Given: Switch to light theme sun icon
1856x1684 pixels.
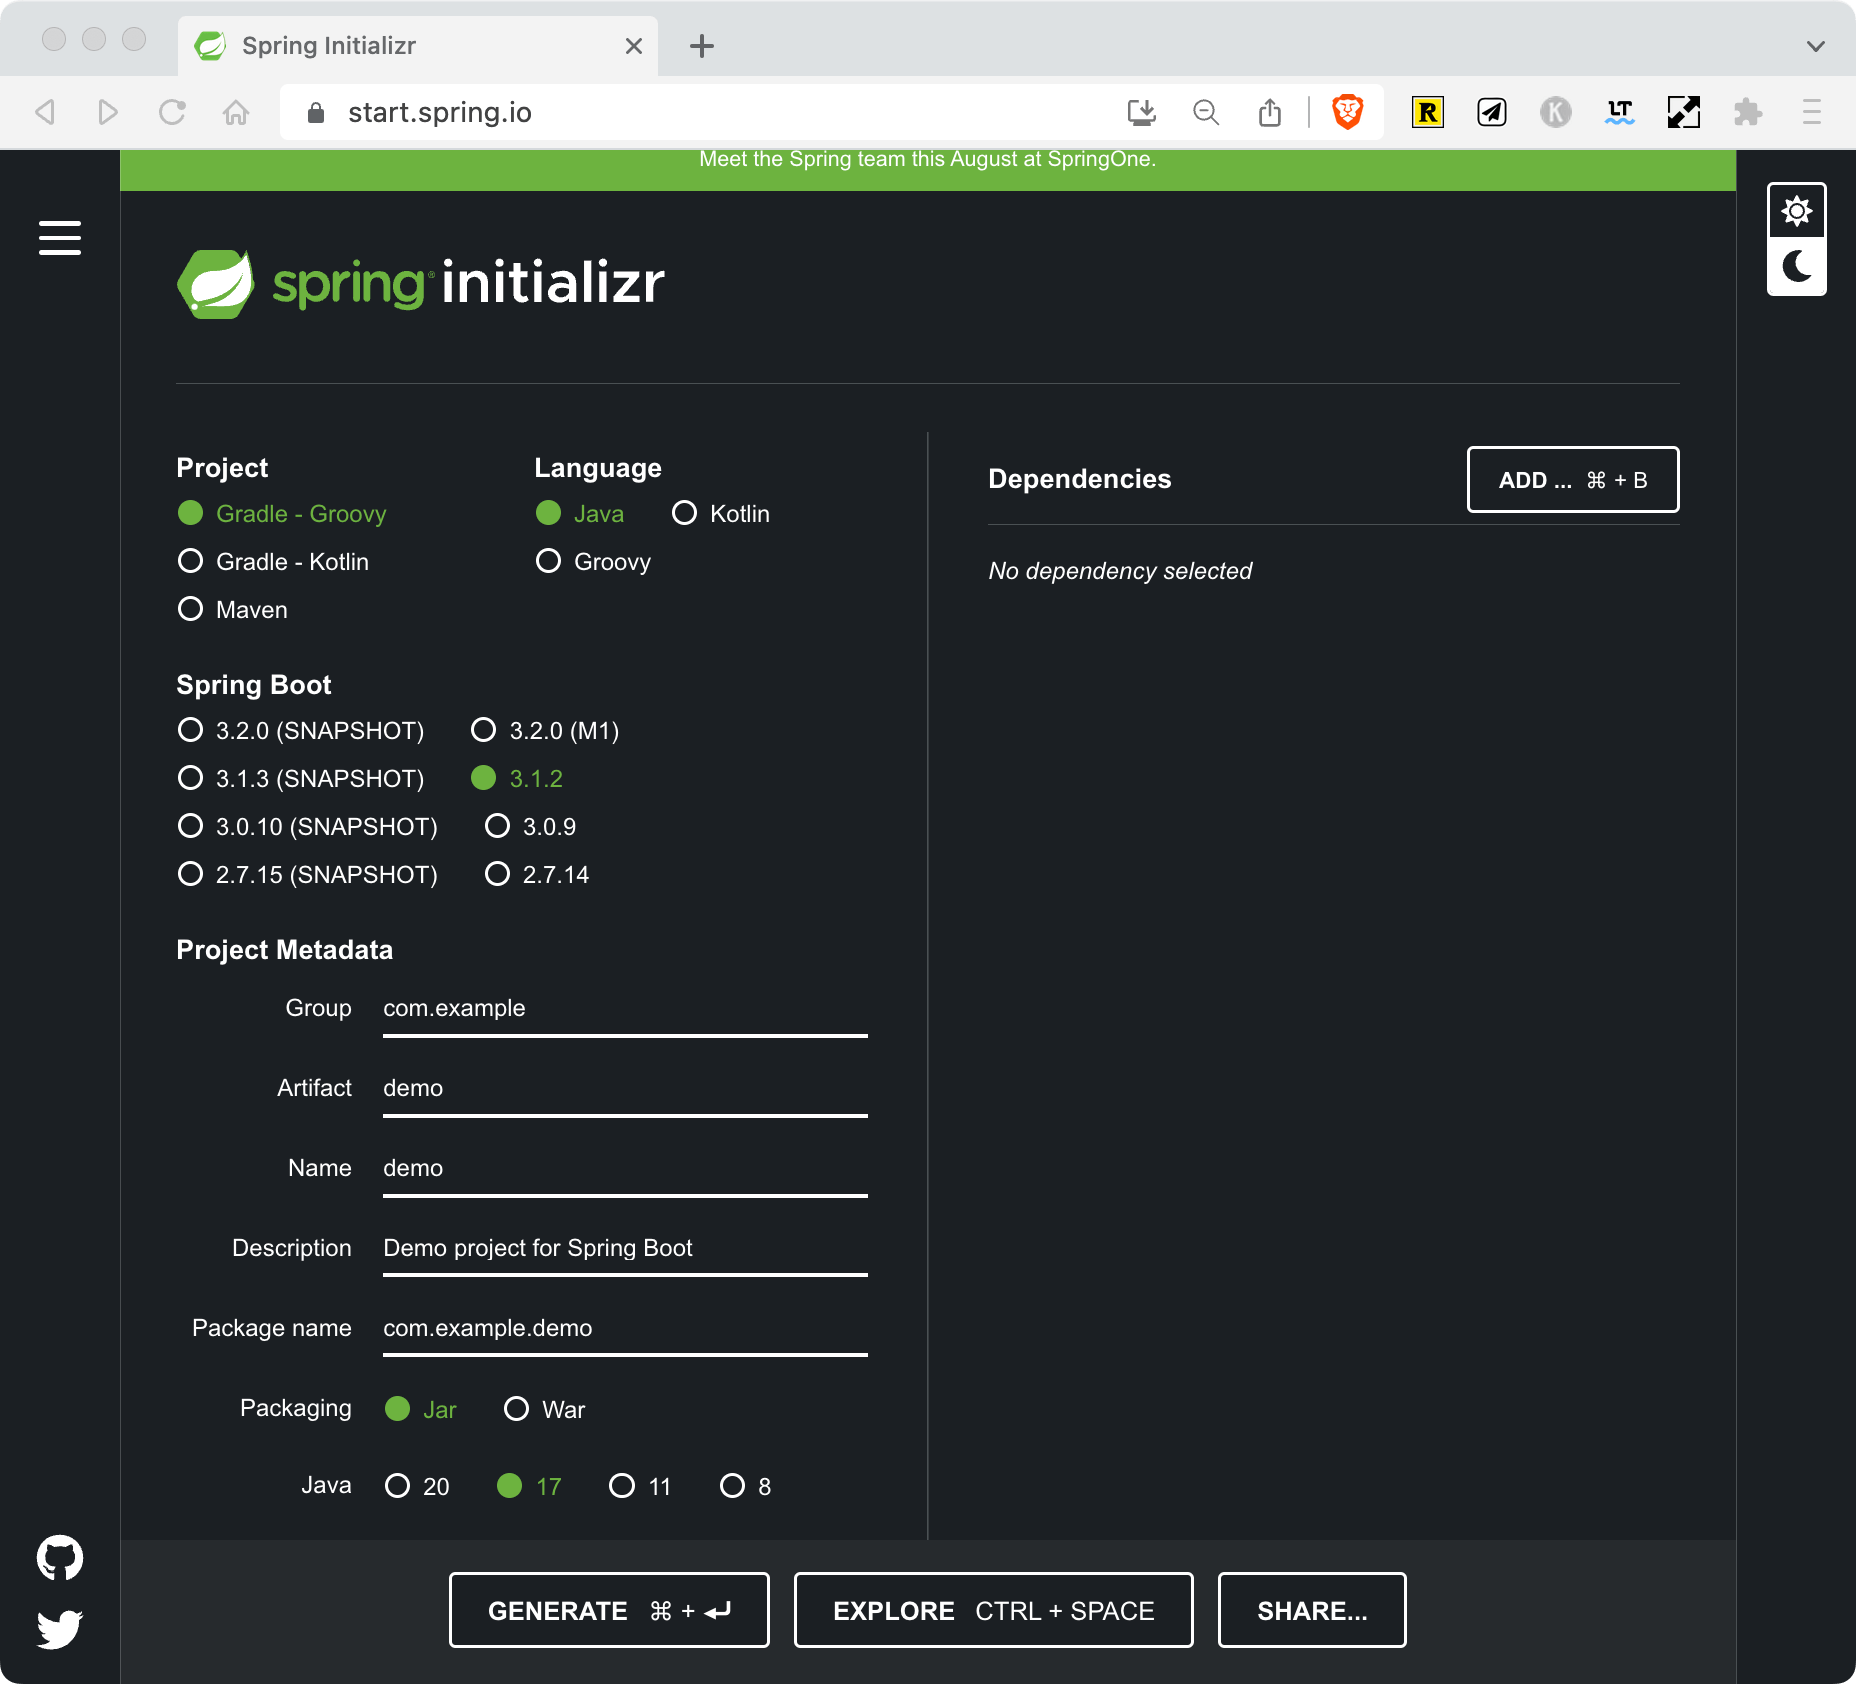Looking at the screenshot, I should click(1796, 211).
